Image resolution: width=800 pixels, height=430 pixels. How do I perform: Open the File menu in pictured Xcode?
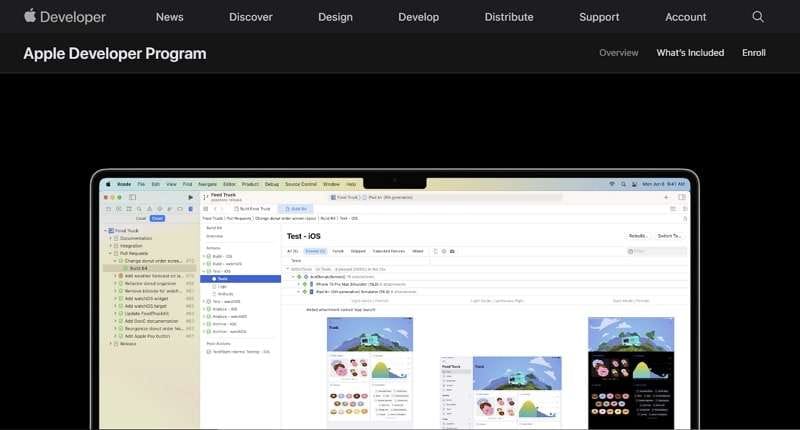click(x=141, y=184)
